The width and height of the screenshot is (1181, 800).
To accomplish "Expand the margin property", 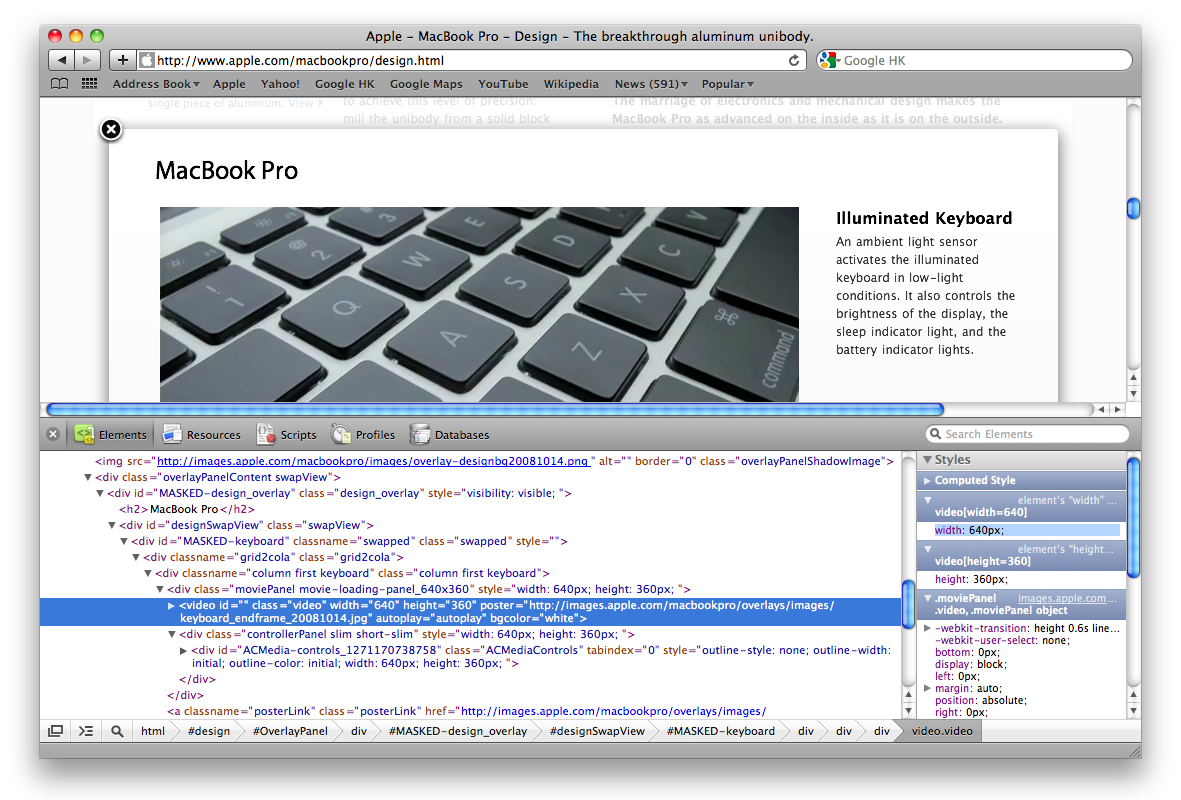I will click(x=927, y=689).
